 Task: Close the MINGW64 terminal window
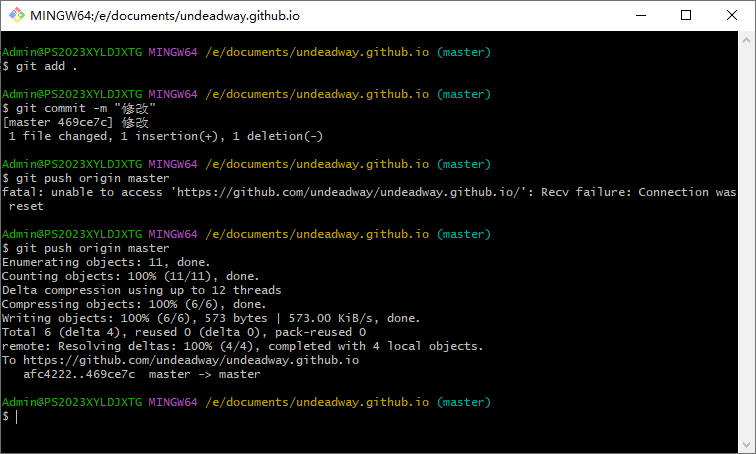coord(731,15)
